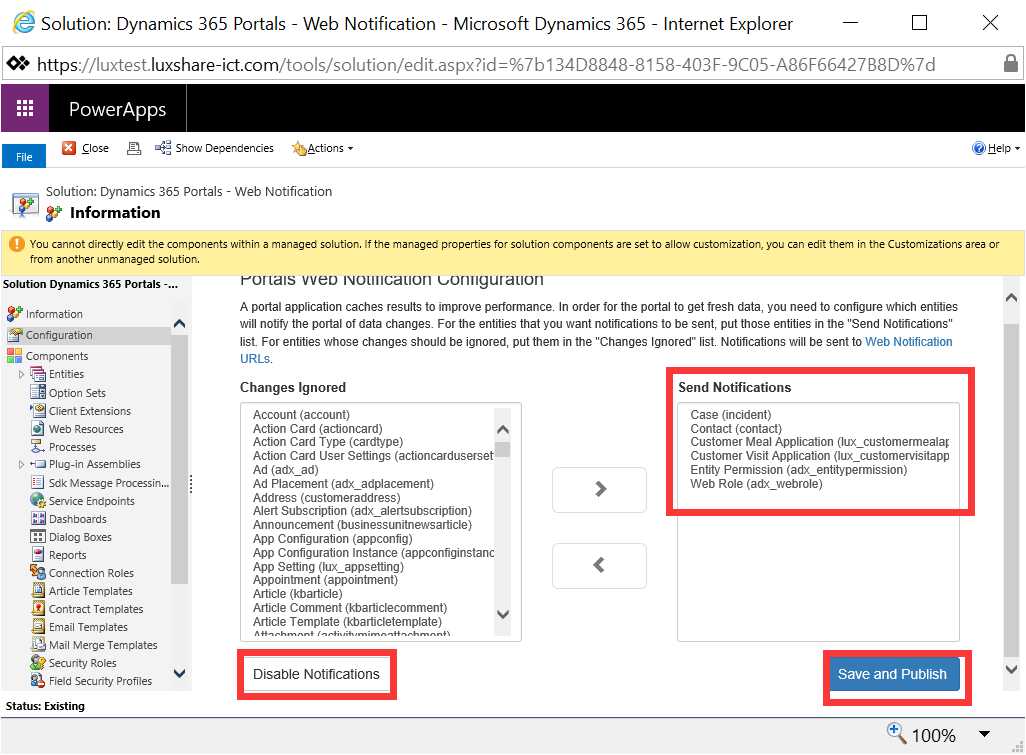1026x755 pixels.
Task: Click the Components icon in sidebar
Action: click(x=14, y=356)
